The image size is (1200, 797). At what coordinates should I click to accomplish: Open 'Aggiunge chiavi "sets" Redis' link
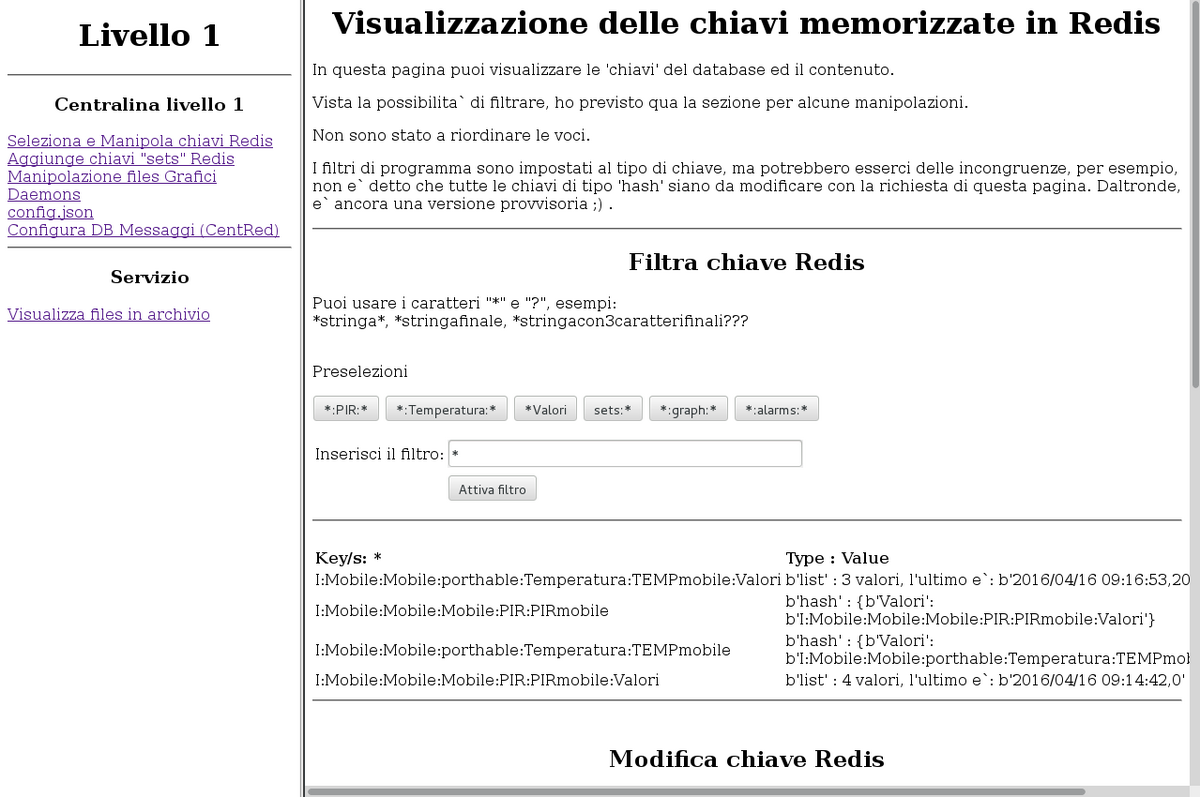[x=120, y=159]
